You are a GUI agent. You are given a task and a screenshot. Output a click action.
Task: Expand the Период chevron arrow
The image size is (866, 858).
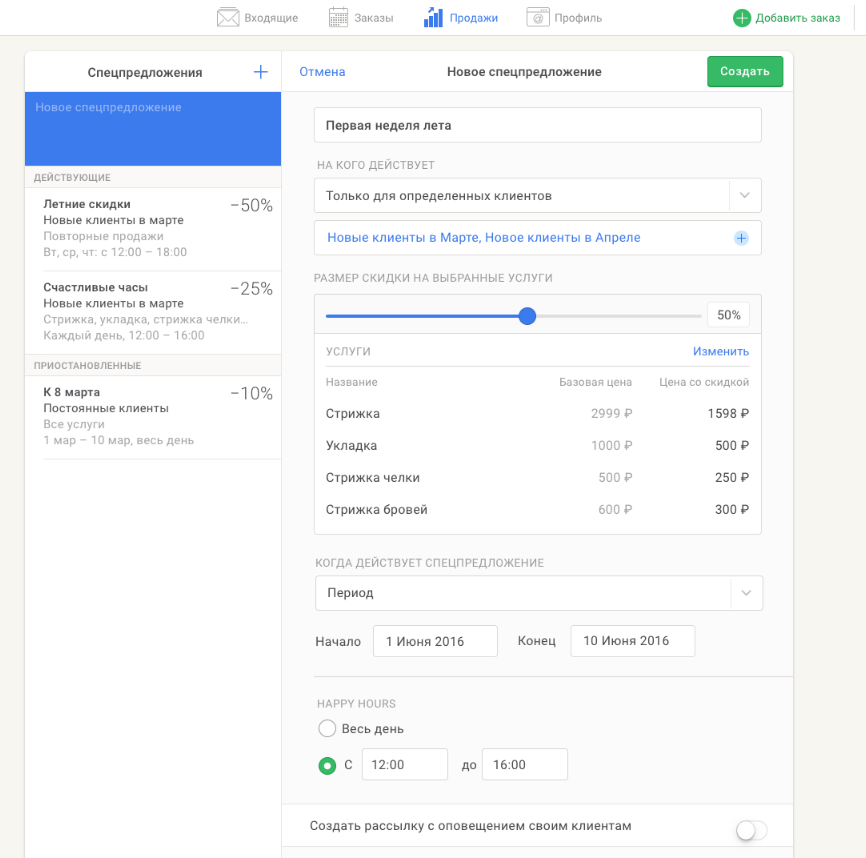[x=746, y=593]
